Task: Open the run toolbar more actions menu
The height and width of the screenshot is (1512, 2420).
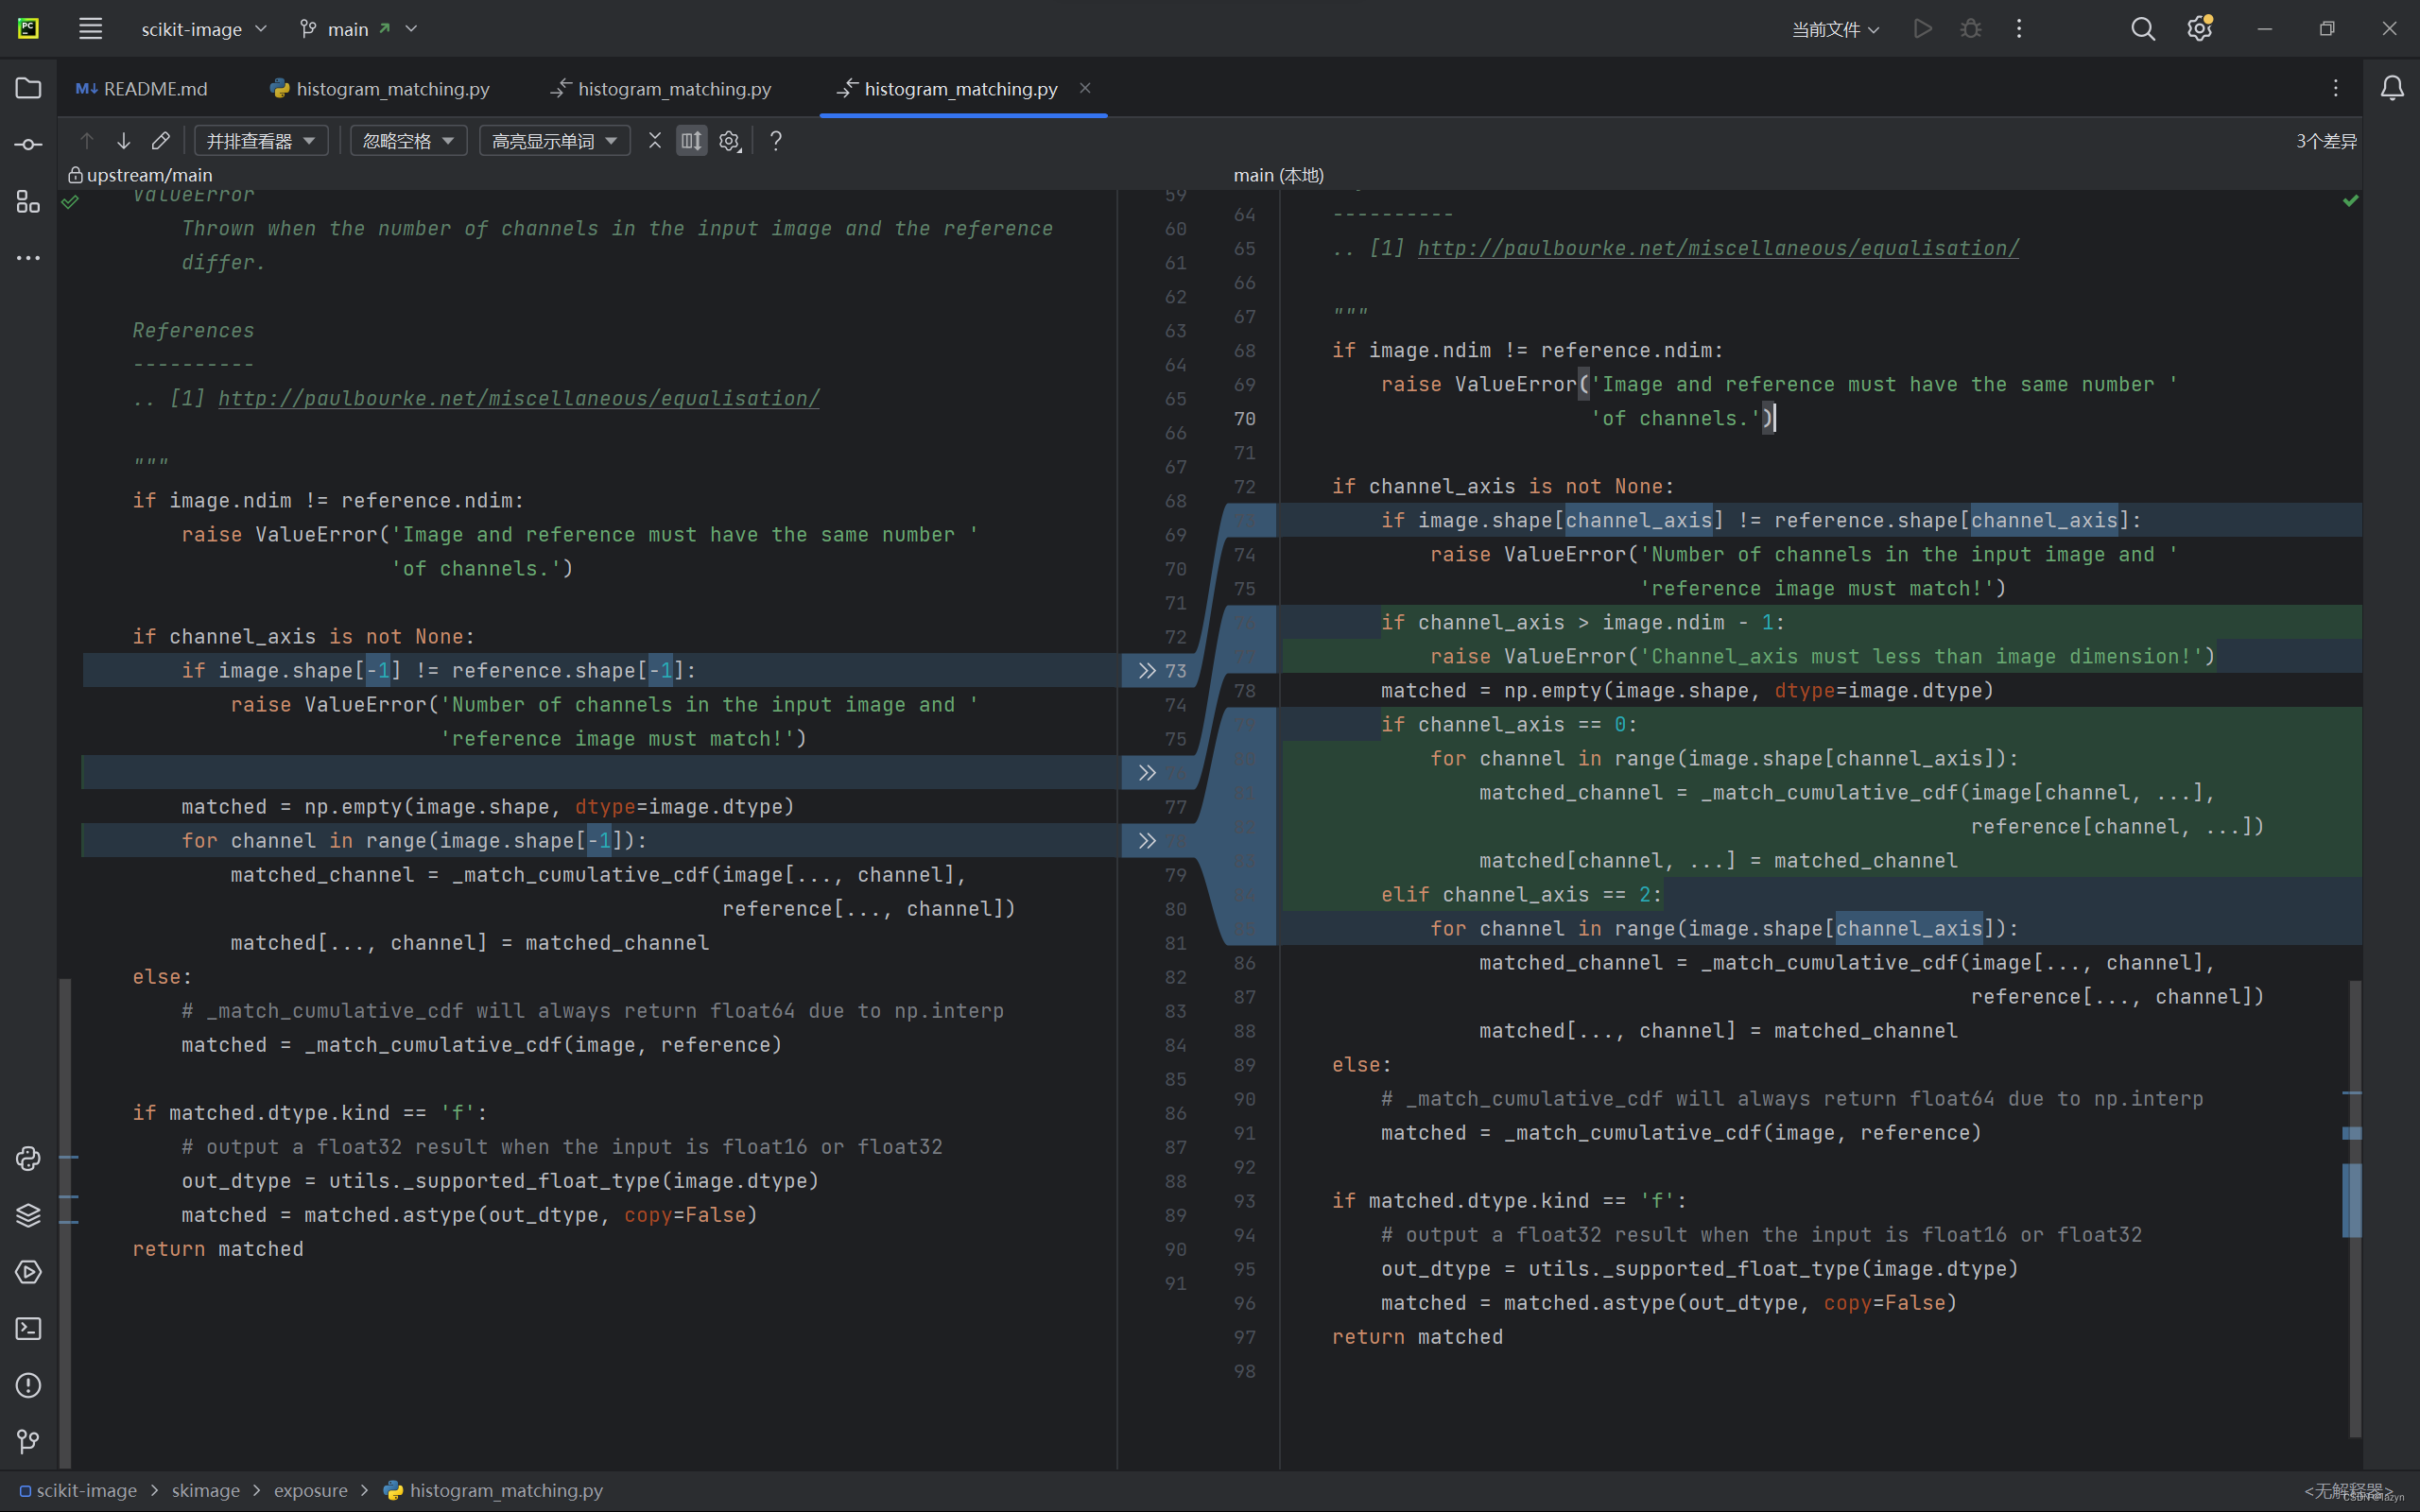Action: 2019,29
